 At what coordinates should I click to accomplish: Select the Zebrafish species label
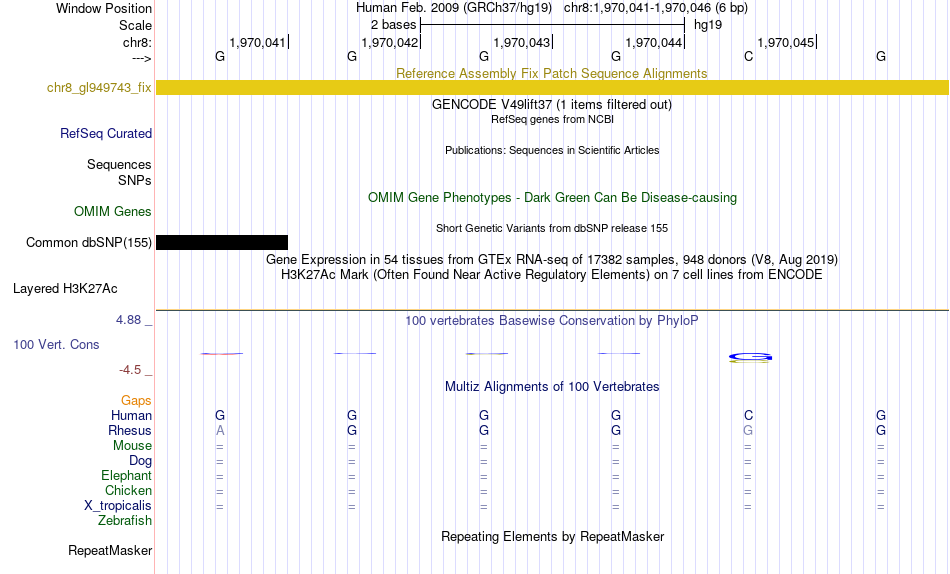125,521
